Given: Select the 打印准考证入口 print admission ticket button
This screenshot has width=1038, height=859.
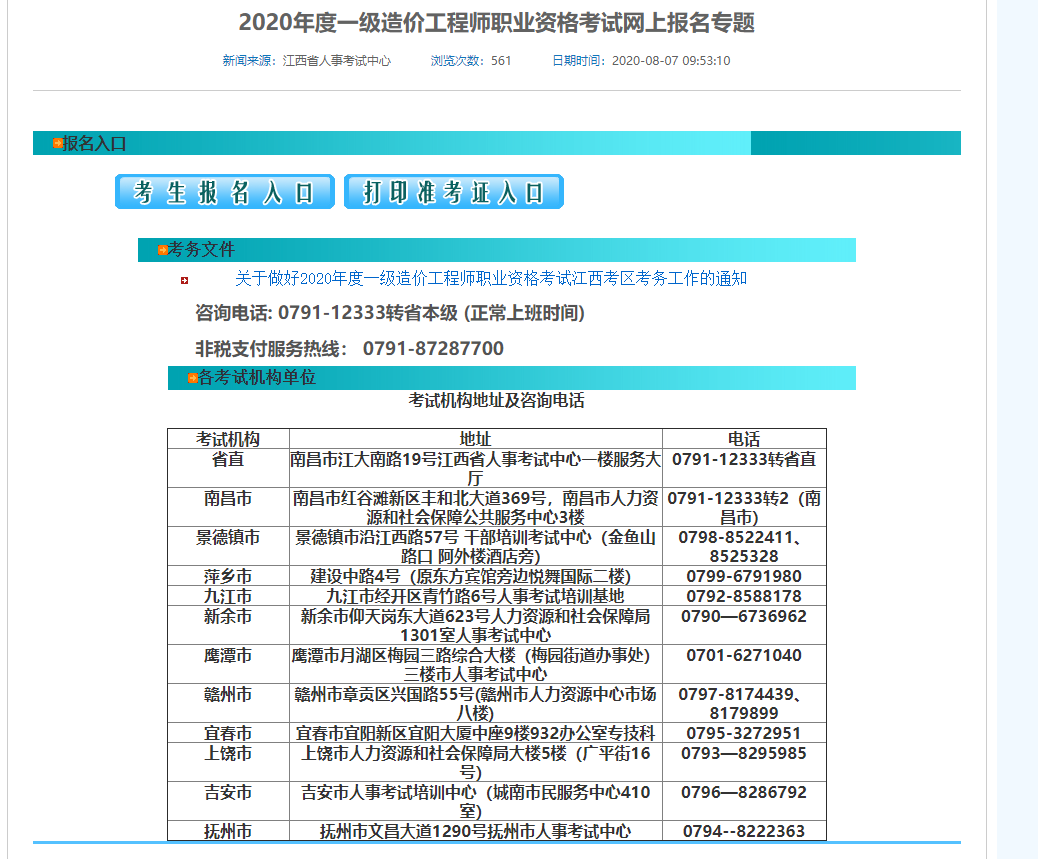Looking at the screenshot, I should [453, 191].
